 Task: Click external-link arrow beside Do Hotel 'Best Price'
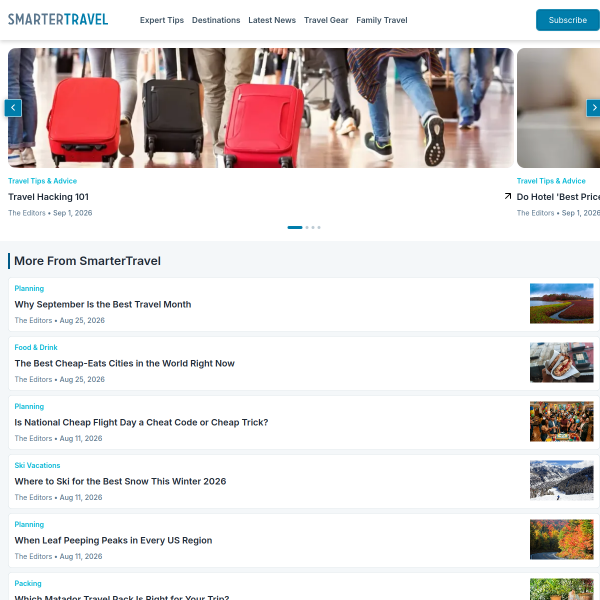[x=508, y=196]
